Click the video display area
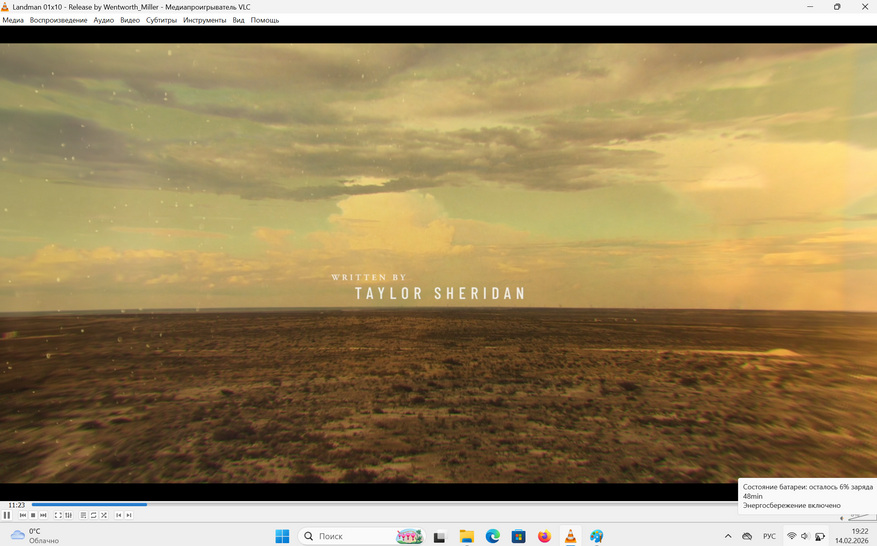The width and height of the screenshot is (877, 546). click(x=438, y=263)
